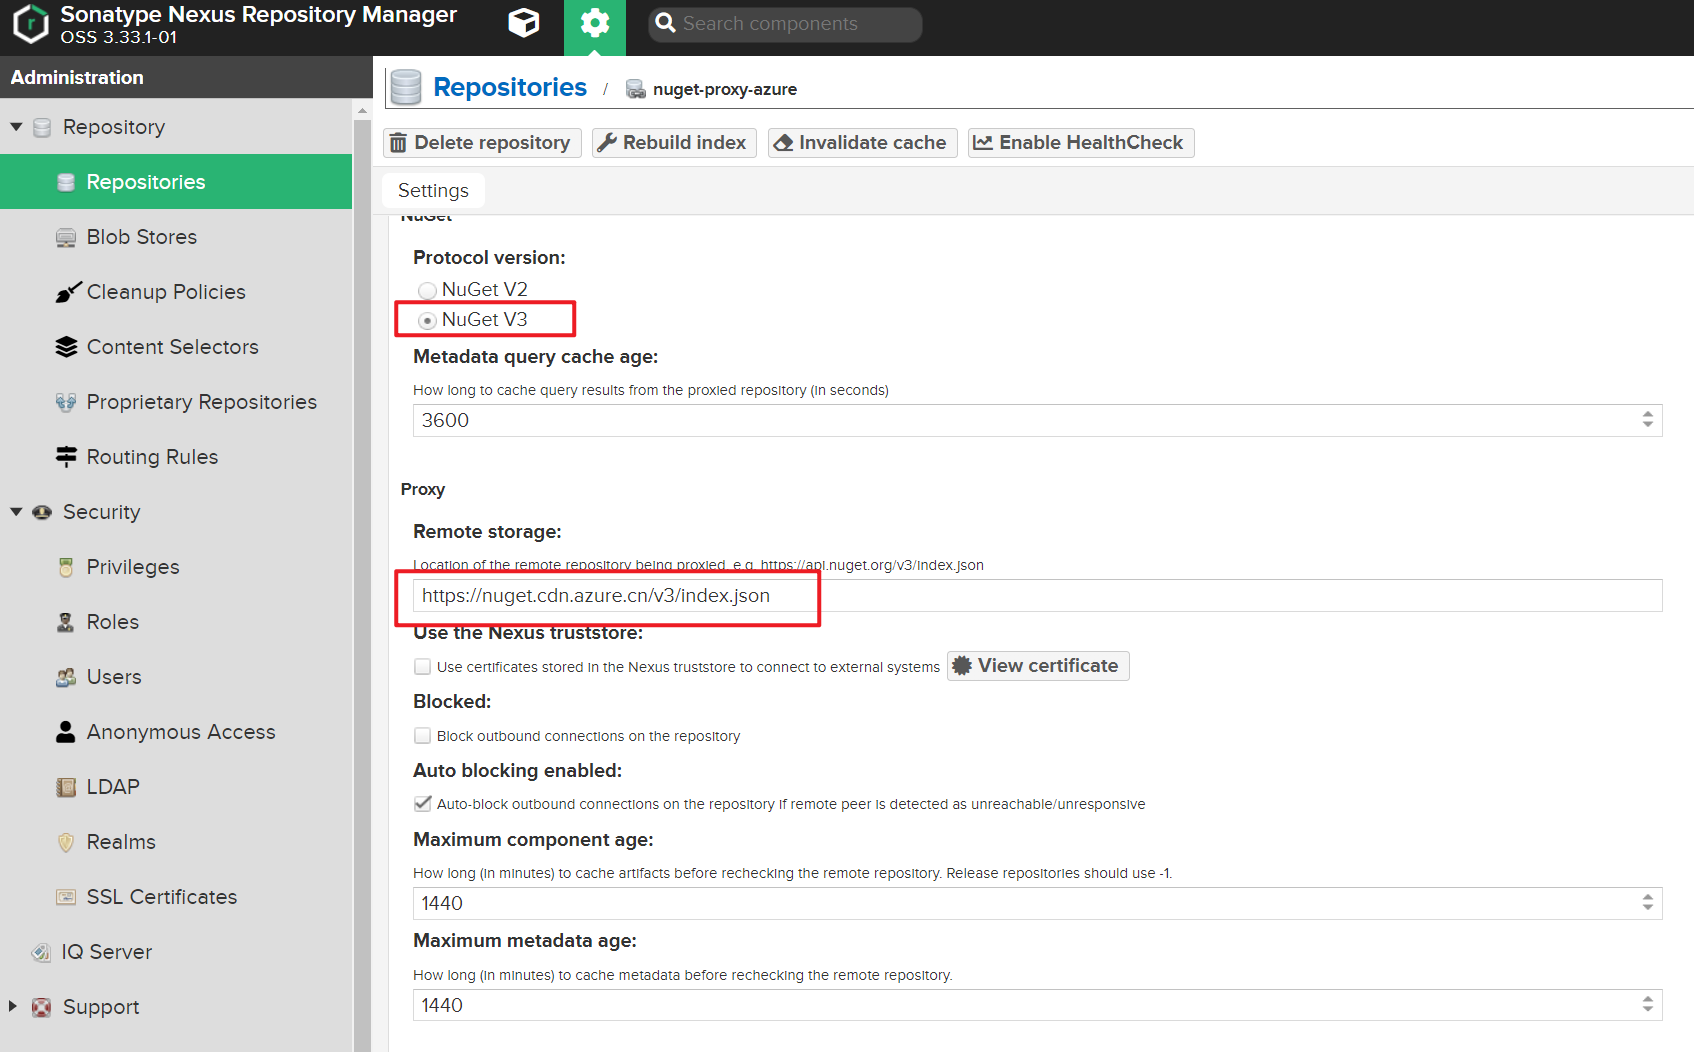Screen dimensions: 1694x1052
Task: Click the Security section icon
Action: [x=42, y=512]
